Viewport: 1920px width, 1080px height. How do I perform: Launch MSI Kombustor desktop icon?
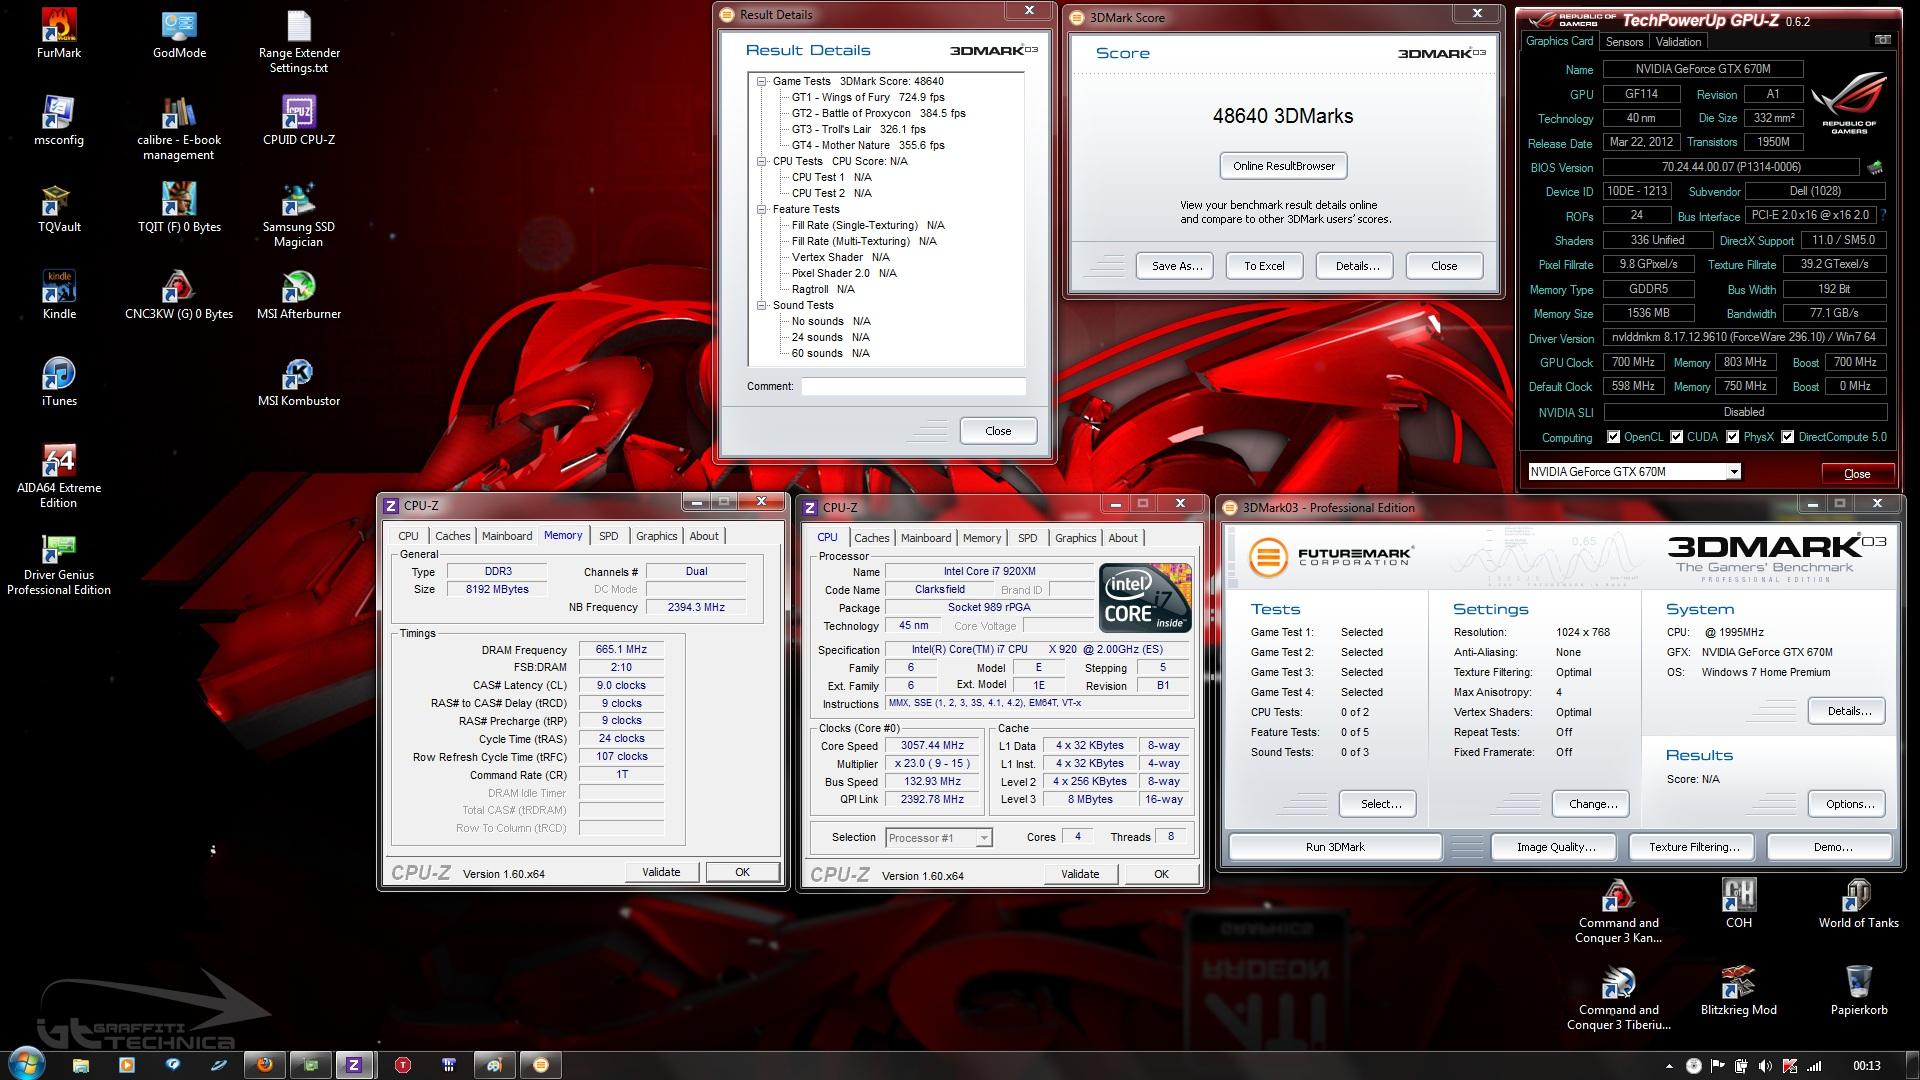(x=298, y=382)
